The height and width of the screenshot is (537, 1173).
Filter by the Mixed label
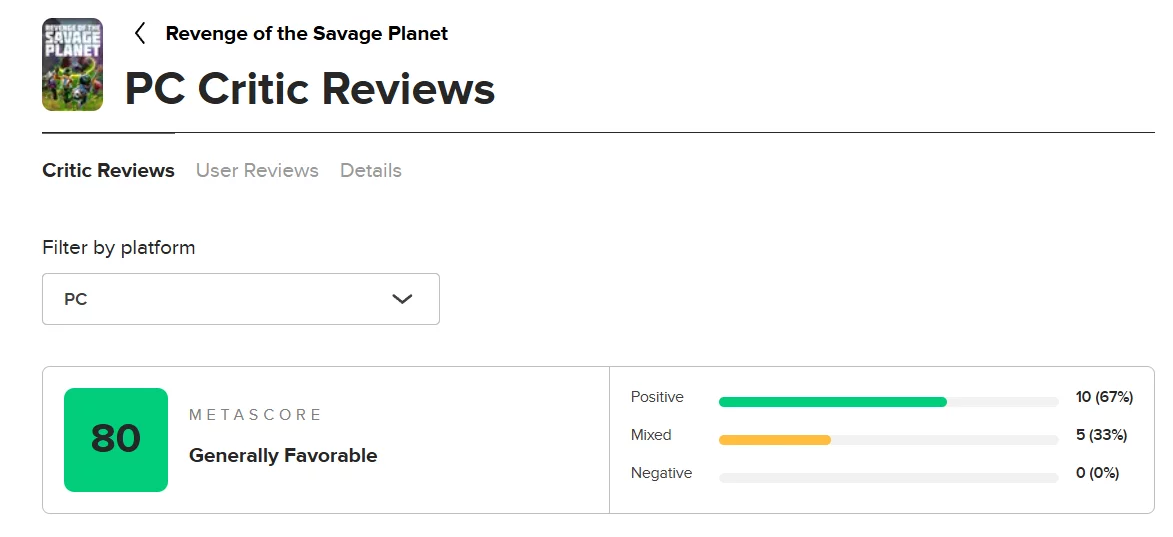click(651, 436)
